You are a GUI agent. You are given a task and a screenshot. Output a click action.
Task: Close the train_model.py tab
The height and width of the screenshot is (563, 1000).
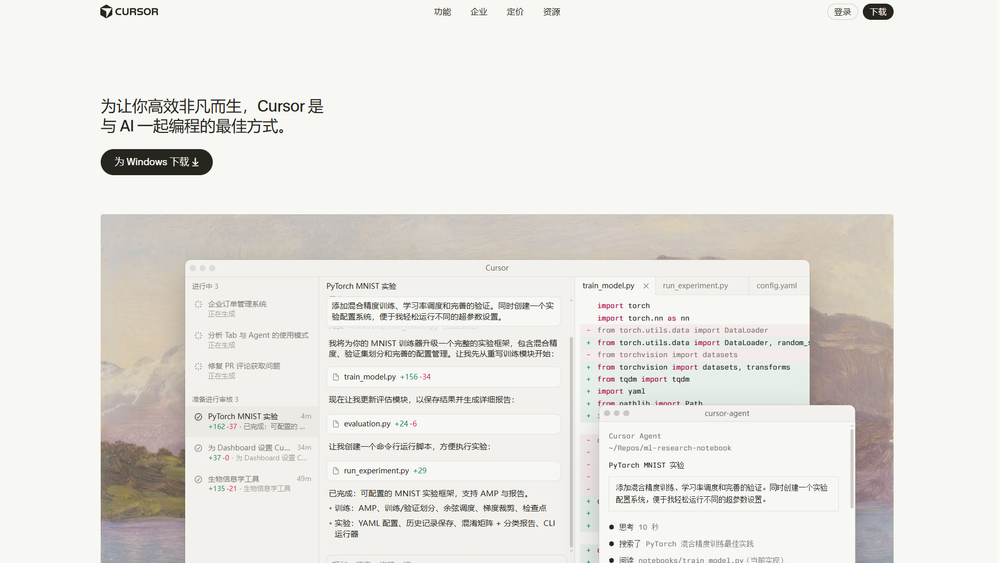tap(646, 286)
